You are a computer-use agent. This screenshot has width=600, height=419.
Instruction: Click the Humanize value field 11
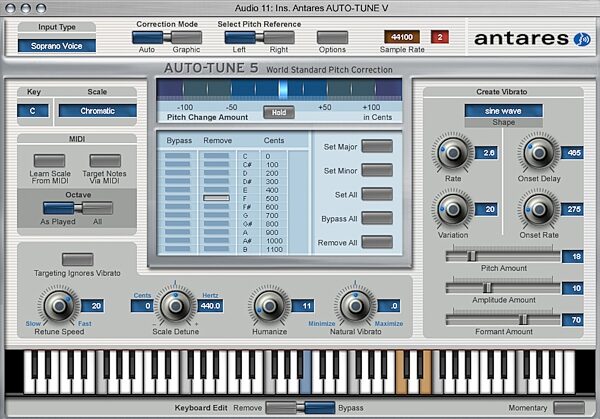point(303,306)
